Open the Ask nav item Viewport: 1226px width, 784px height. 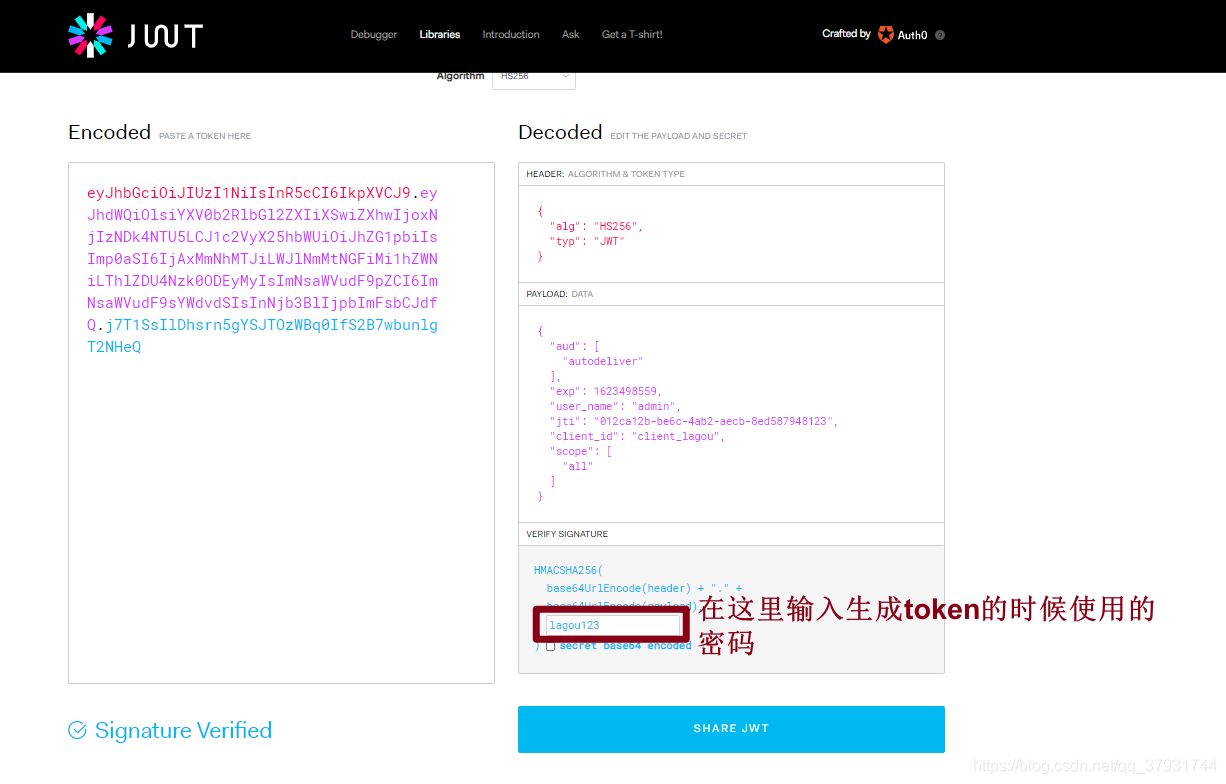pyautogui.click(x=571, y=34)
